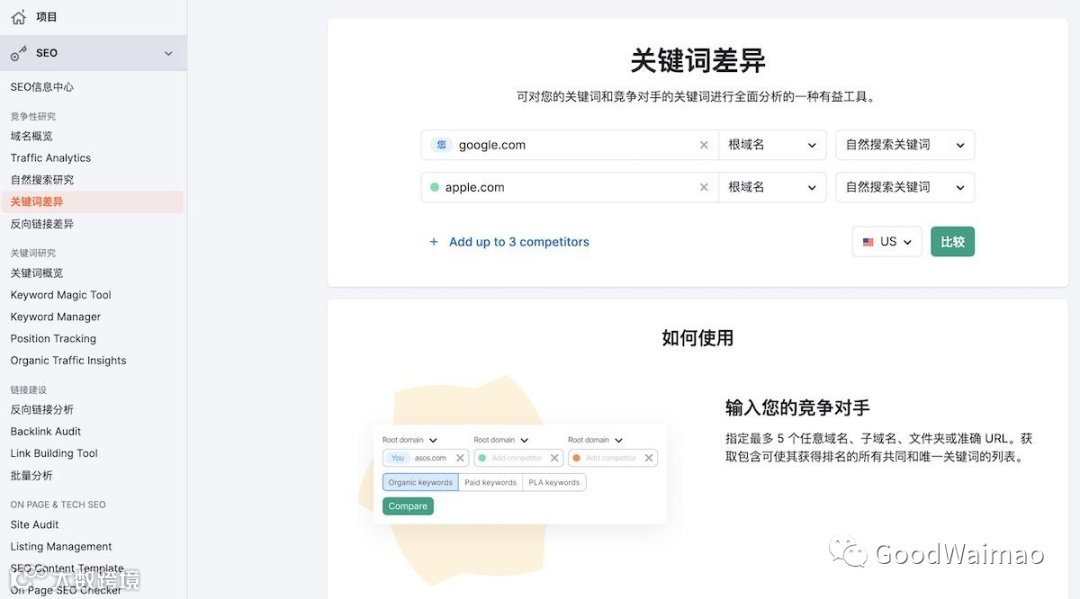
Task: Open Link Building Tool
Action: [x=54, y=453]
